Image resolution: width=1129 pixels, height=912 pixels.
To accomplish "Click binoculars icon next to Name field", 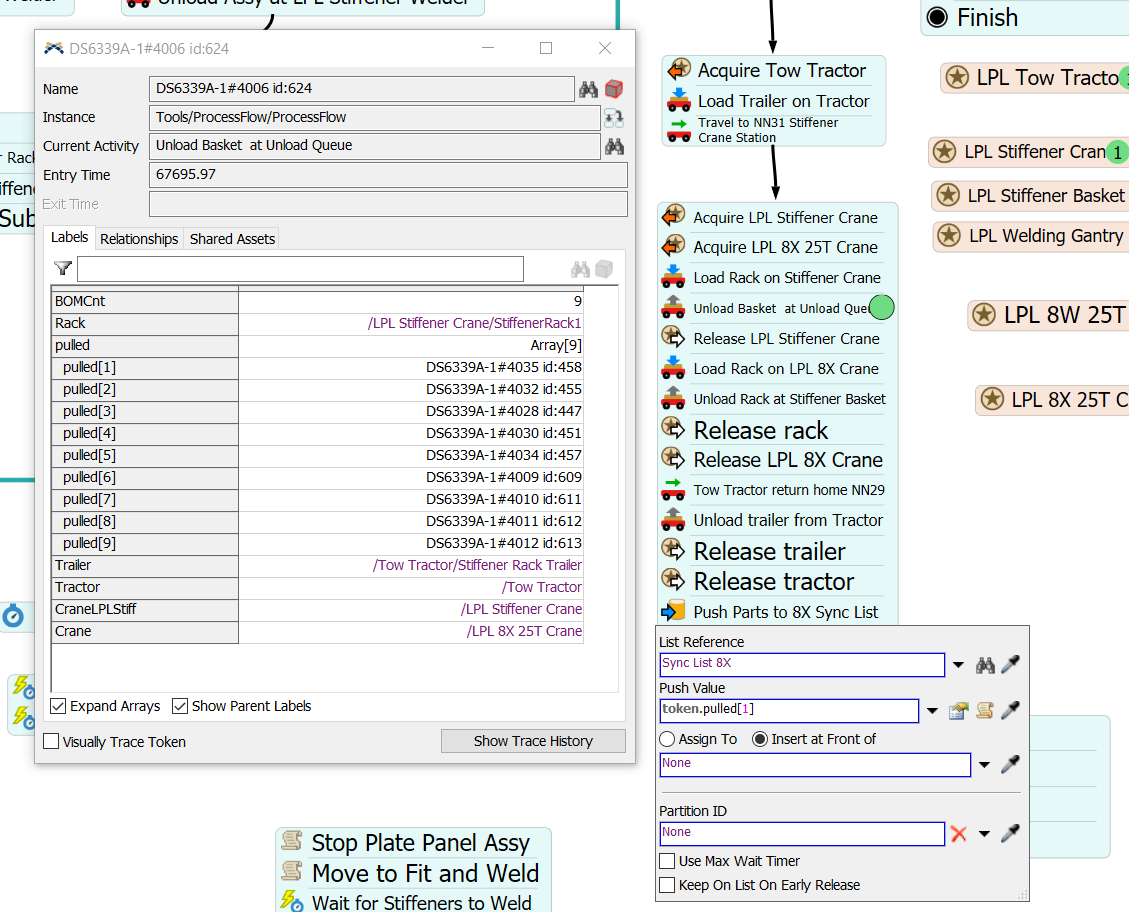I will point(588,89).
